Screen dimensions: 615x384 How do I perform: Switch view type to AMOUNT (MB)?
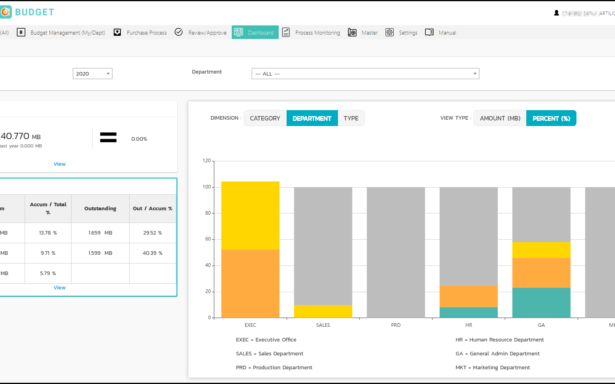pyautogui.click(x=500, y=118)
